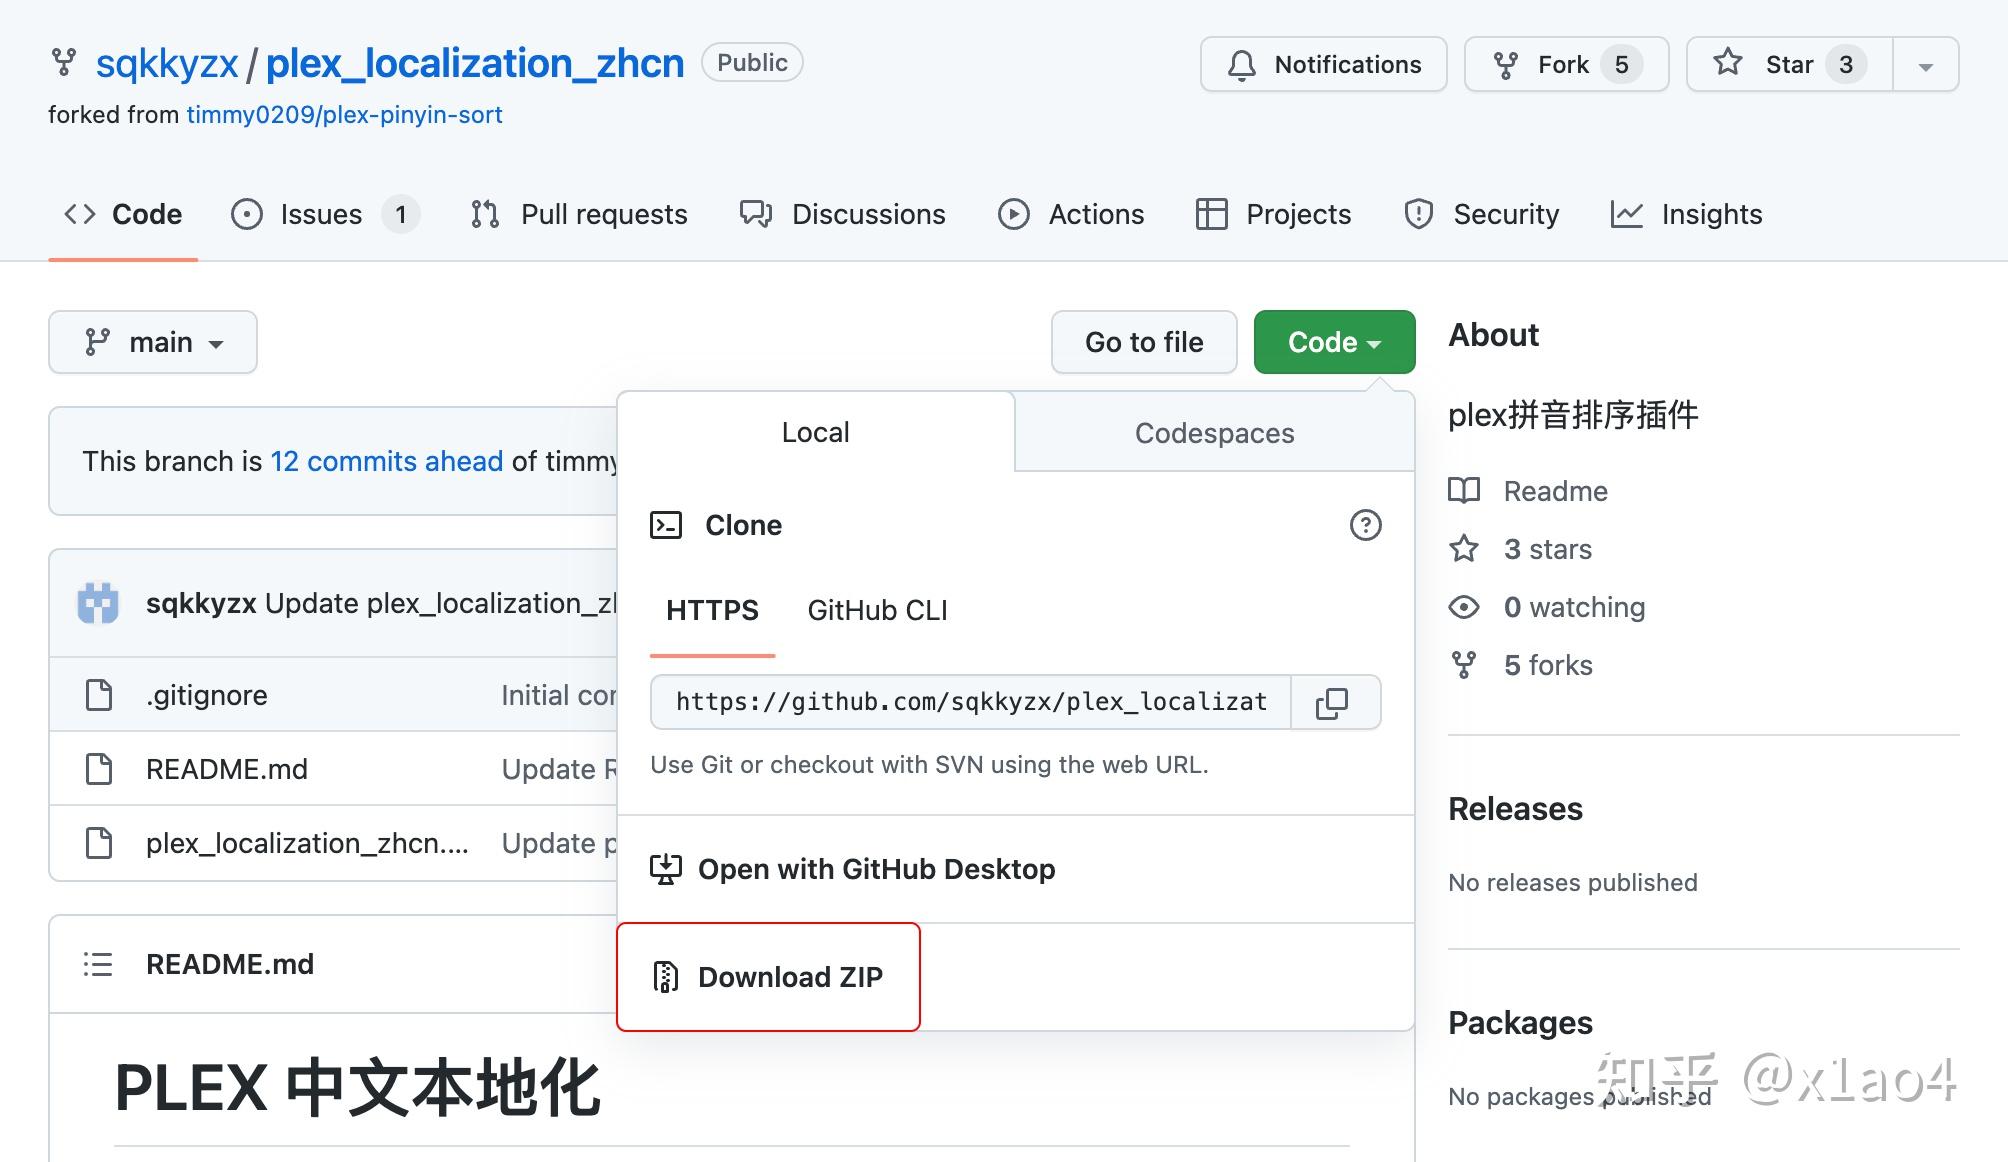Select the GitHub CLI clone option
The width and height of the screenshot is (2008, 1162).
coord(877,610)
